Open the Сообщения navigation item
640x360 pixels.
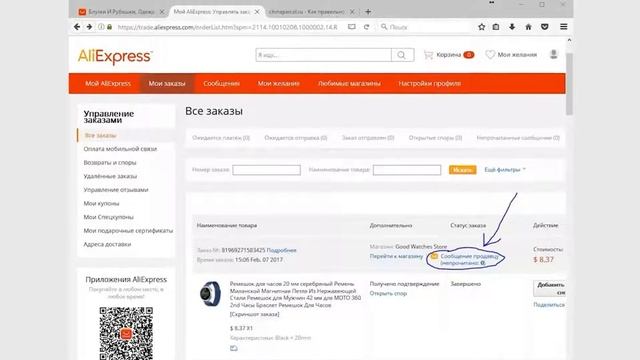click(x=222, y=84)
